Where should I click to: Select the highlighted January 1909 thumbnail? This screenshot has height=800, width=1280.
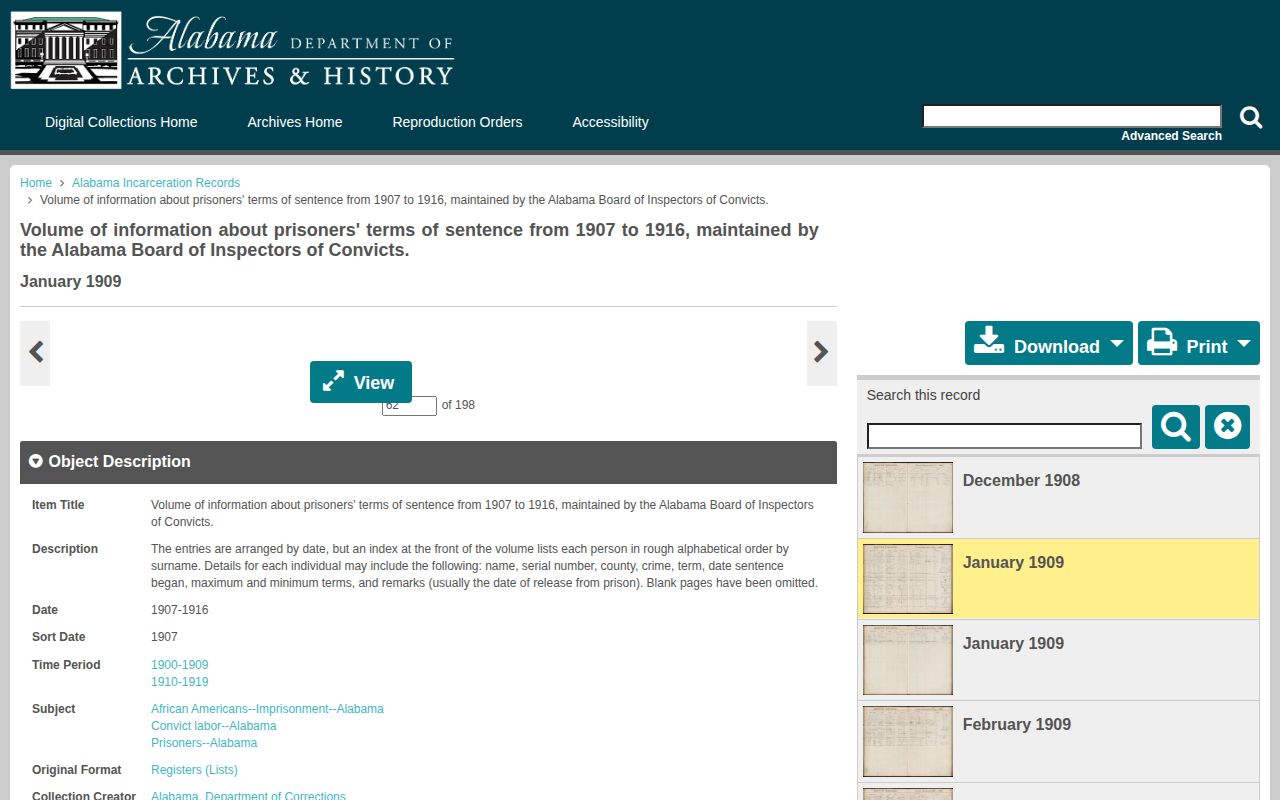click(x=908, y=579)
